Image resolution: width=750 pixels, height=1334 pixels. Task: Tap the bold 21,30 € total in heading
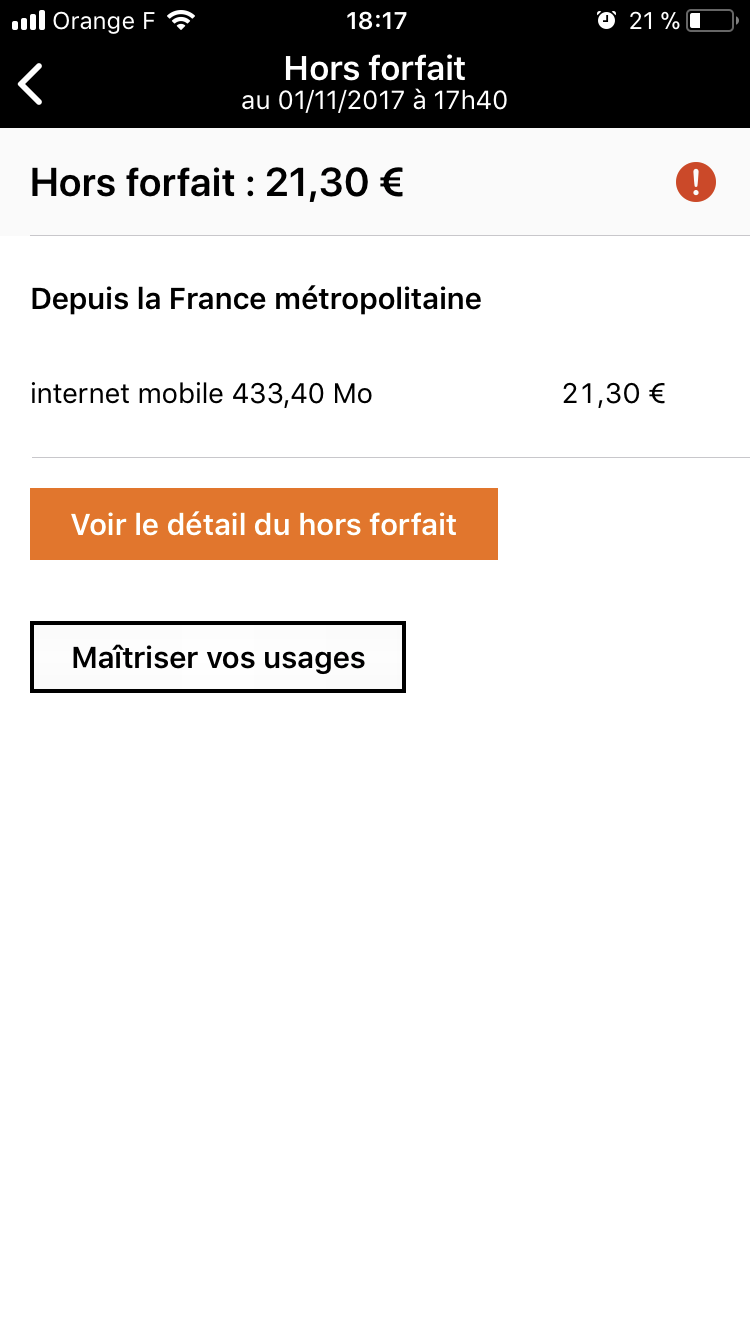click(x=334, y=183)
